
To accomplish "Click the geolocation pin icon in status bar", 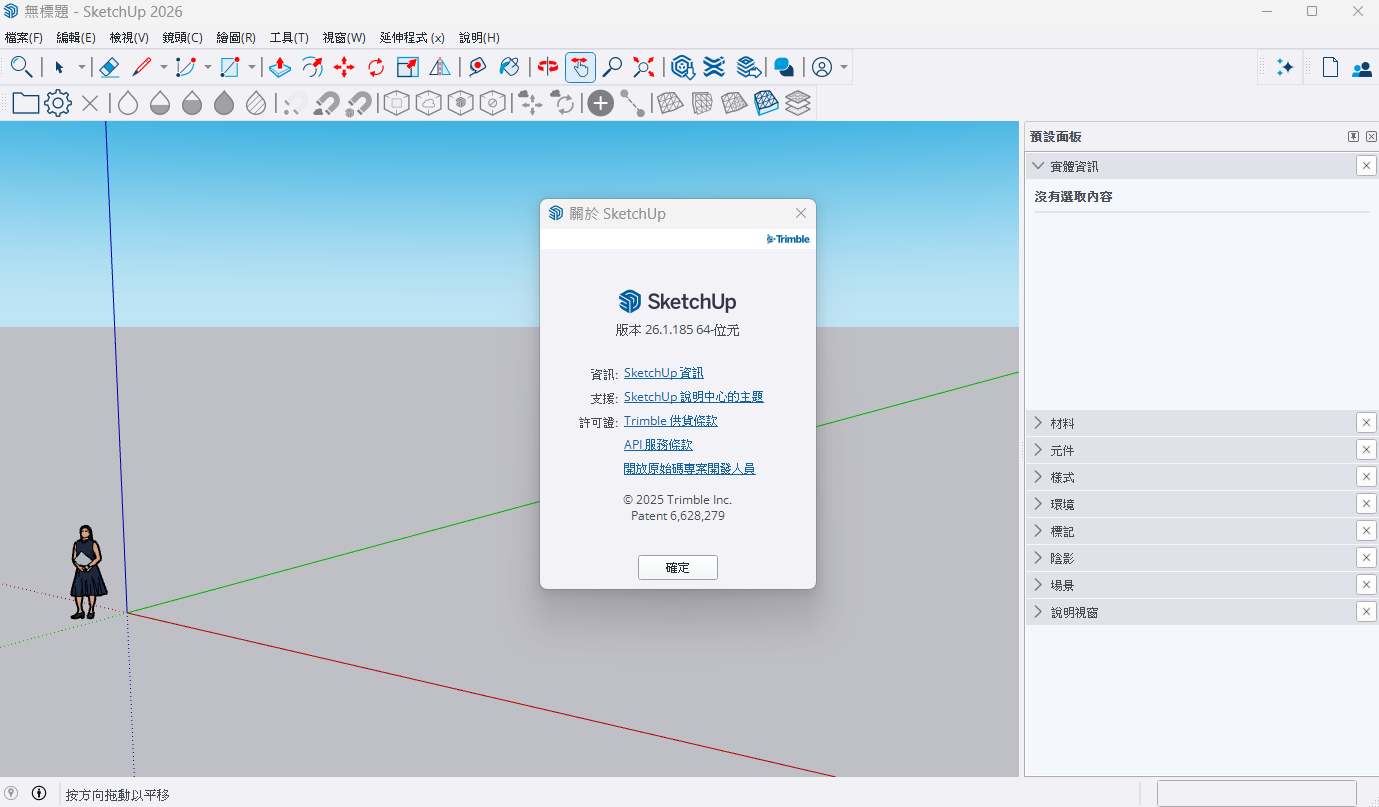I will pos(12,793).
